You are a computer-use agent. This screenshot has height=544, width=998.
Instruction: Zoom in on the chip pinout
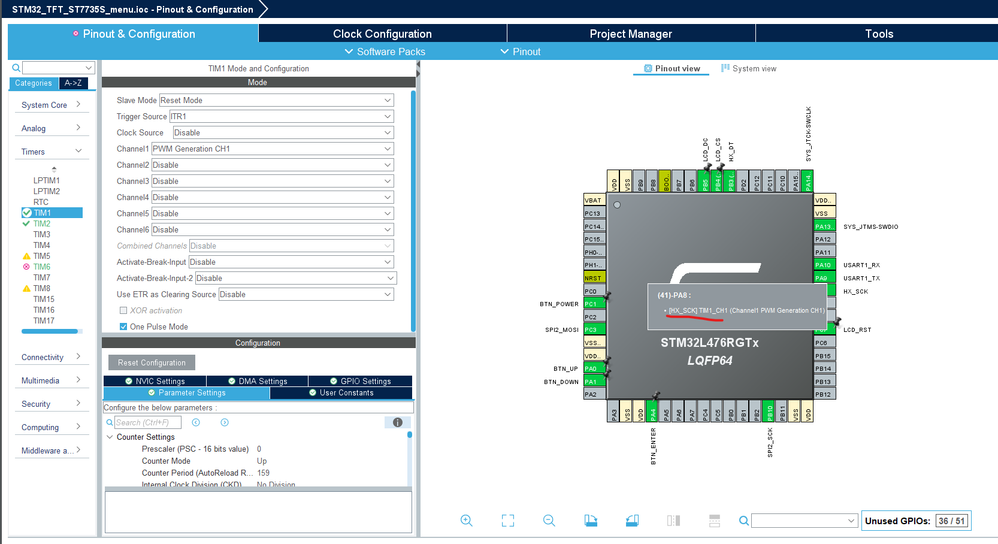point(466,520)
